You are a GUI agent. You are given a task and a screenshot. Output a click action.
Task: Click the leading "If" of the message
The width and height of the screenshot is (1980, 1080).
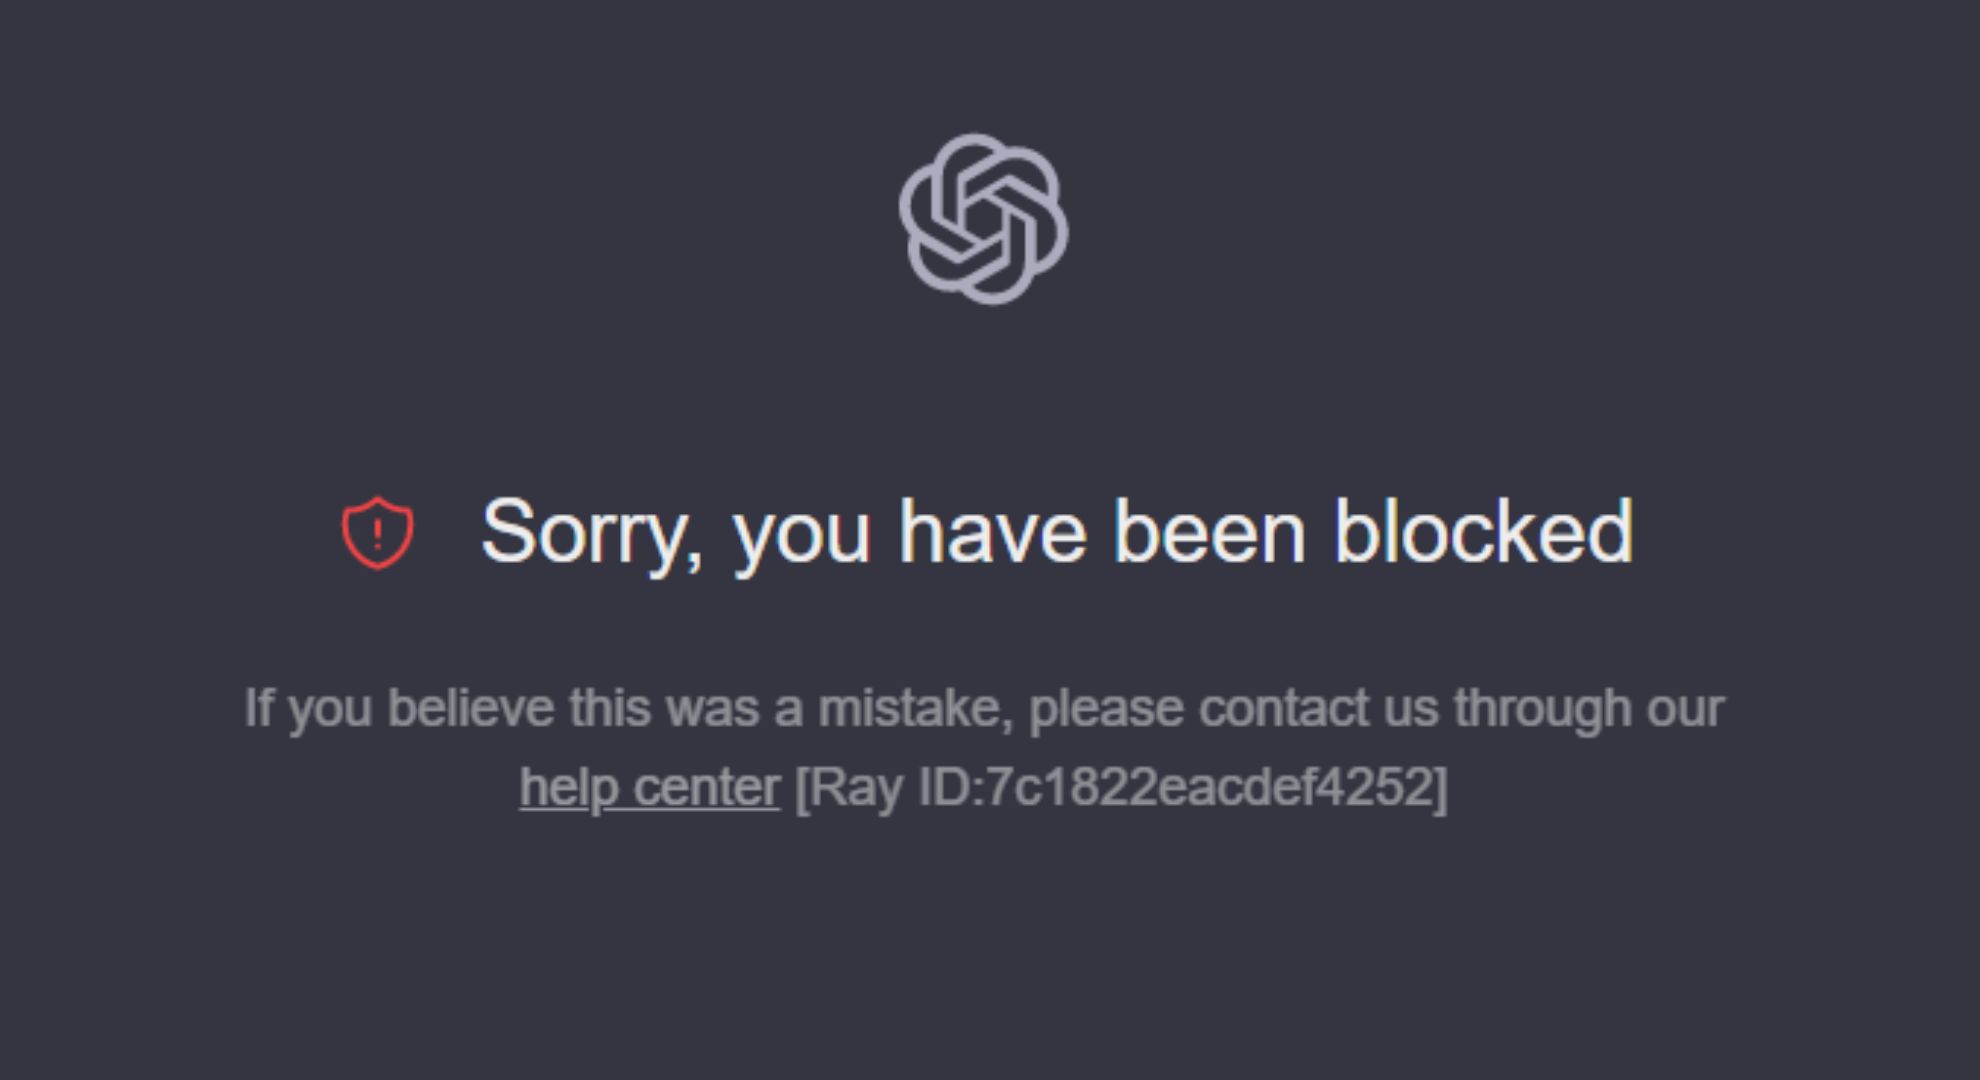(x=259, y=708)
